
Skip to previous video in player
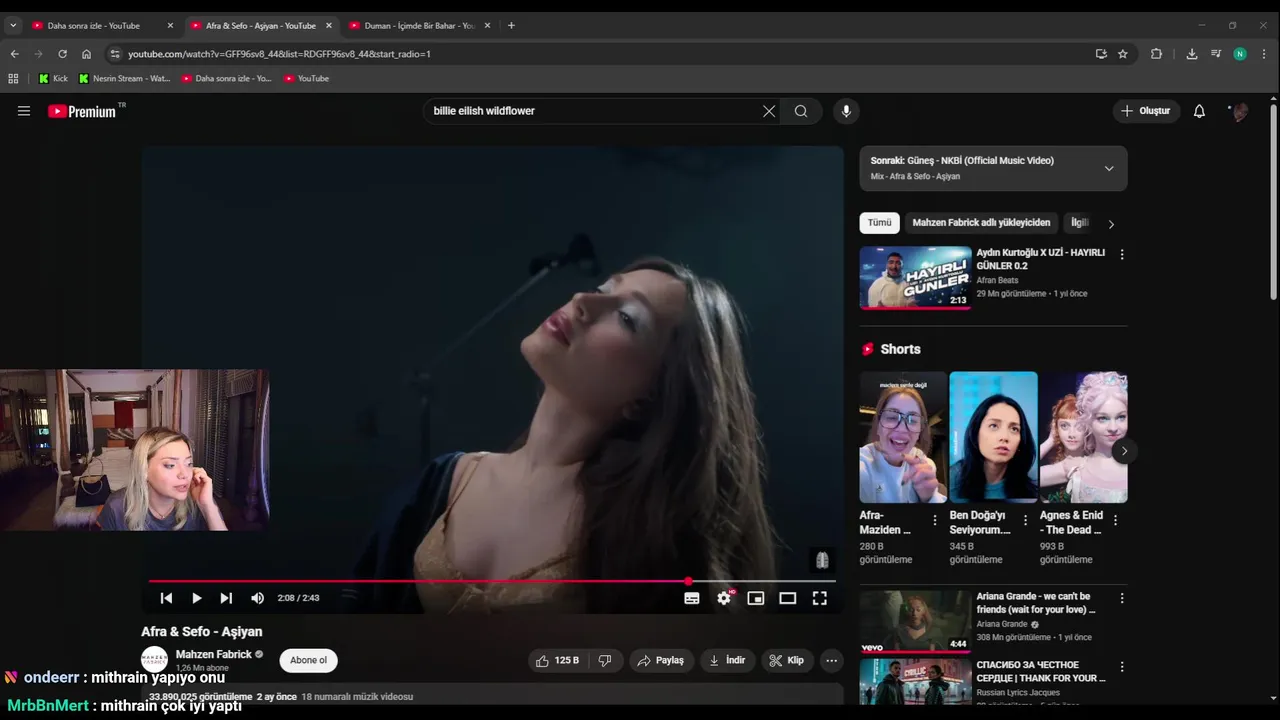pyautogui.click(x=166, y=598)
